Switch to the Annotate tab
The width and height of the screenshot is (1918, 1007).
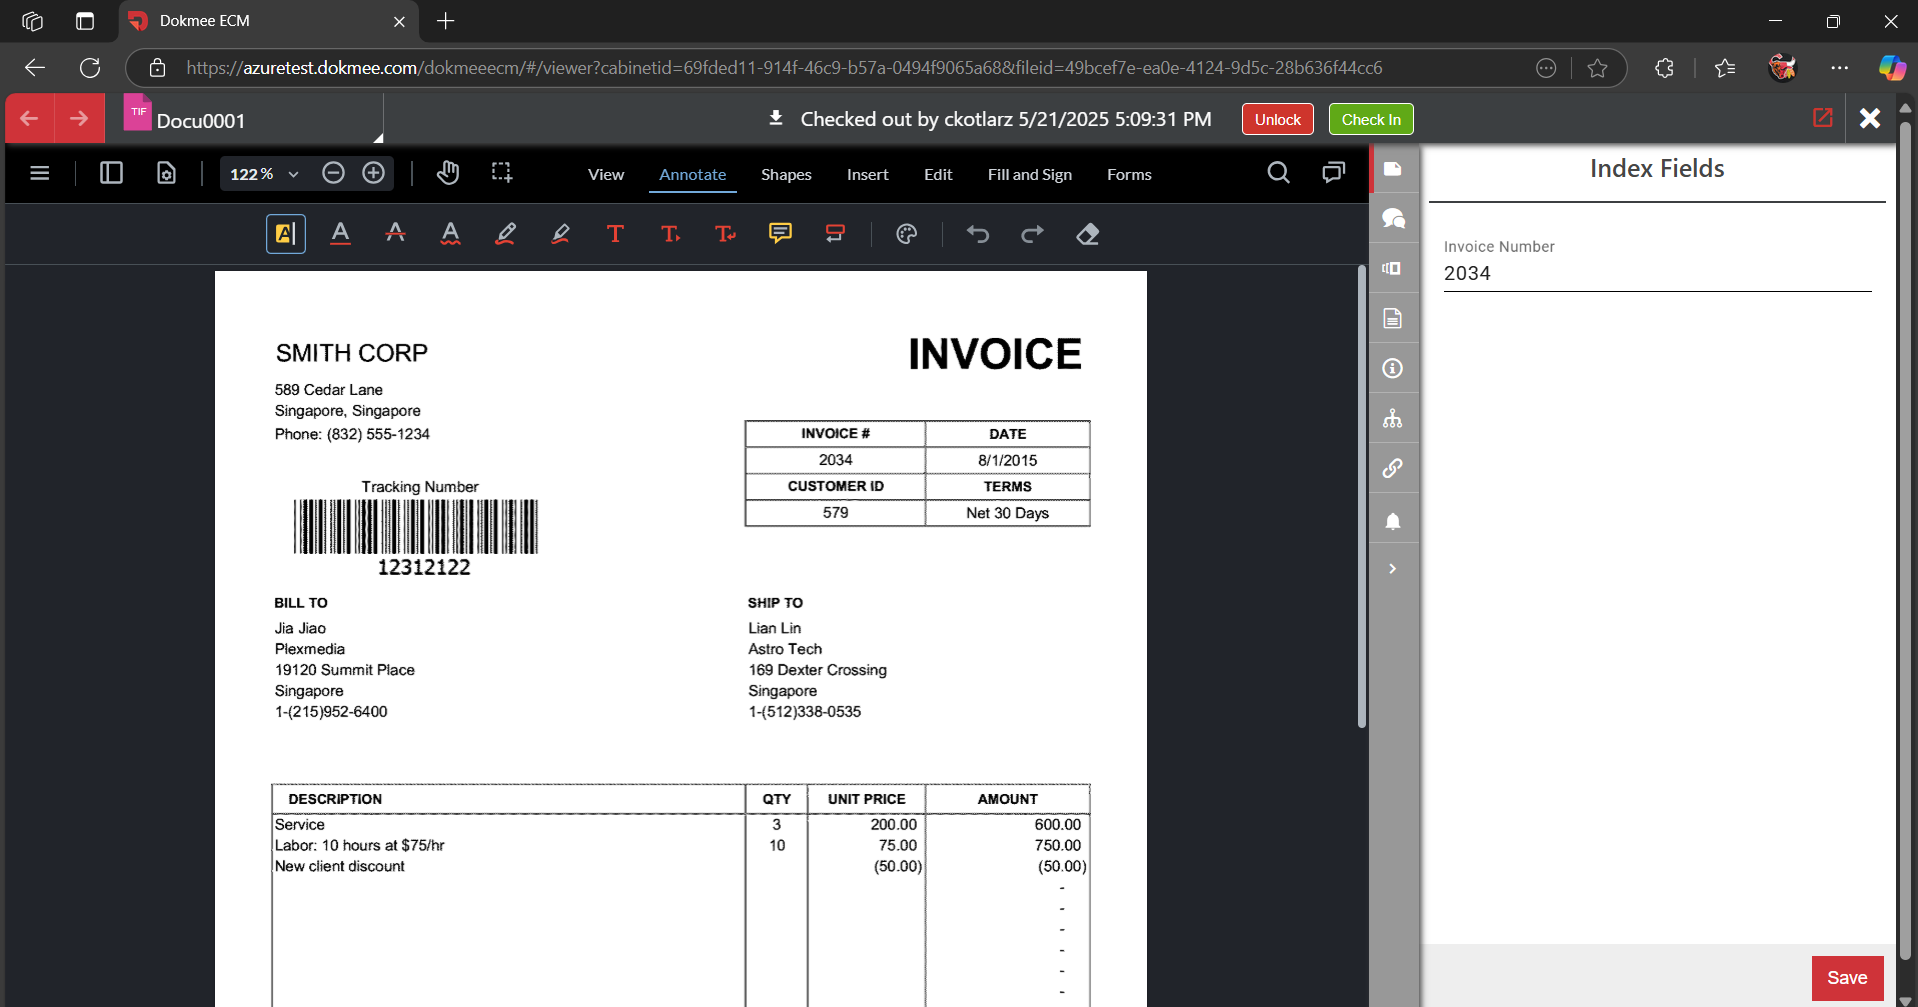click(693, 174)
